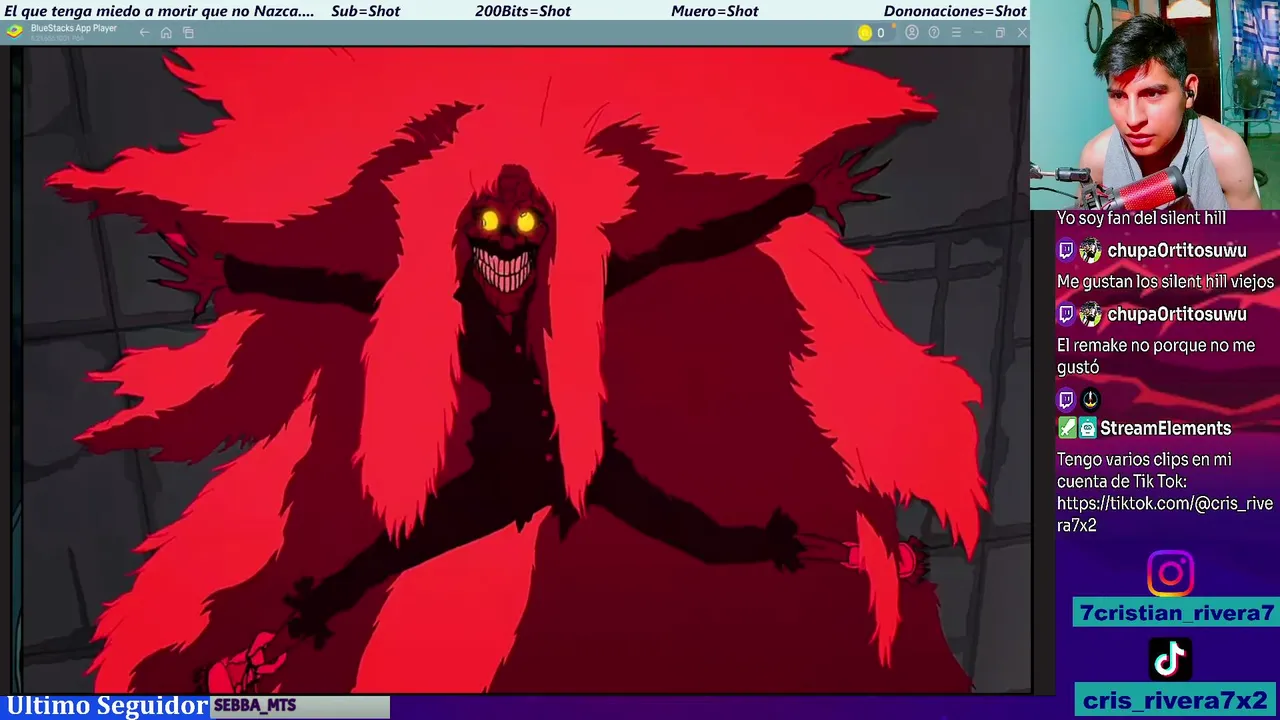1280x720 pixels.
Task: Click 'El remake no porque' chat message
Action: click(1156, 356)
